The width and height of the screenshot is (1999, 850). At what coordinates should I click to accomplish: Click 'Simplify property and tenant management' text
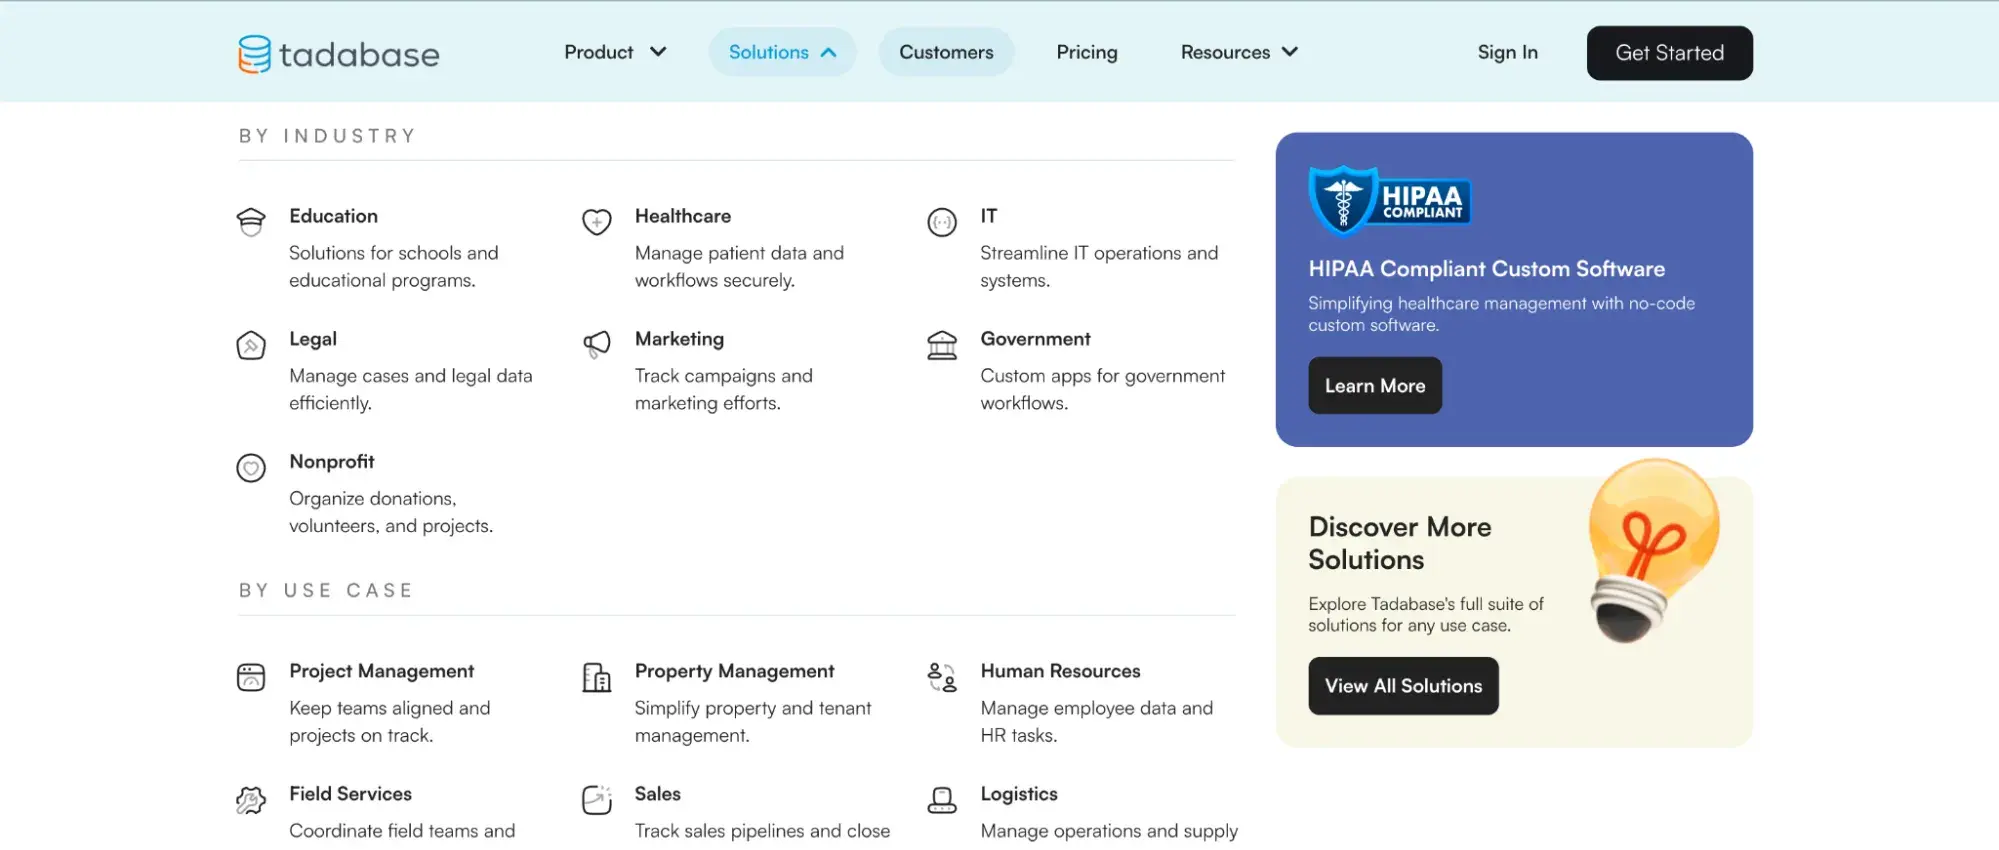[x=753, y=721]
